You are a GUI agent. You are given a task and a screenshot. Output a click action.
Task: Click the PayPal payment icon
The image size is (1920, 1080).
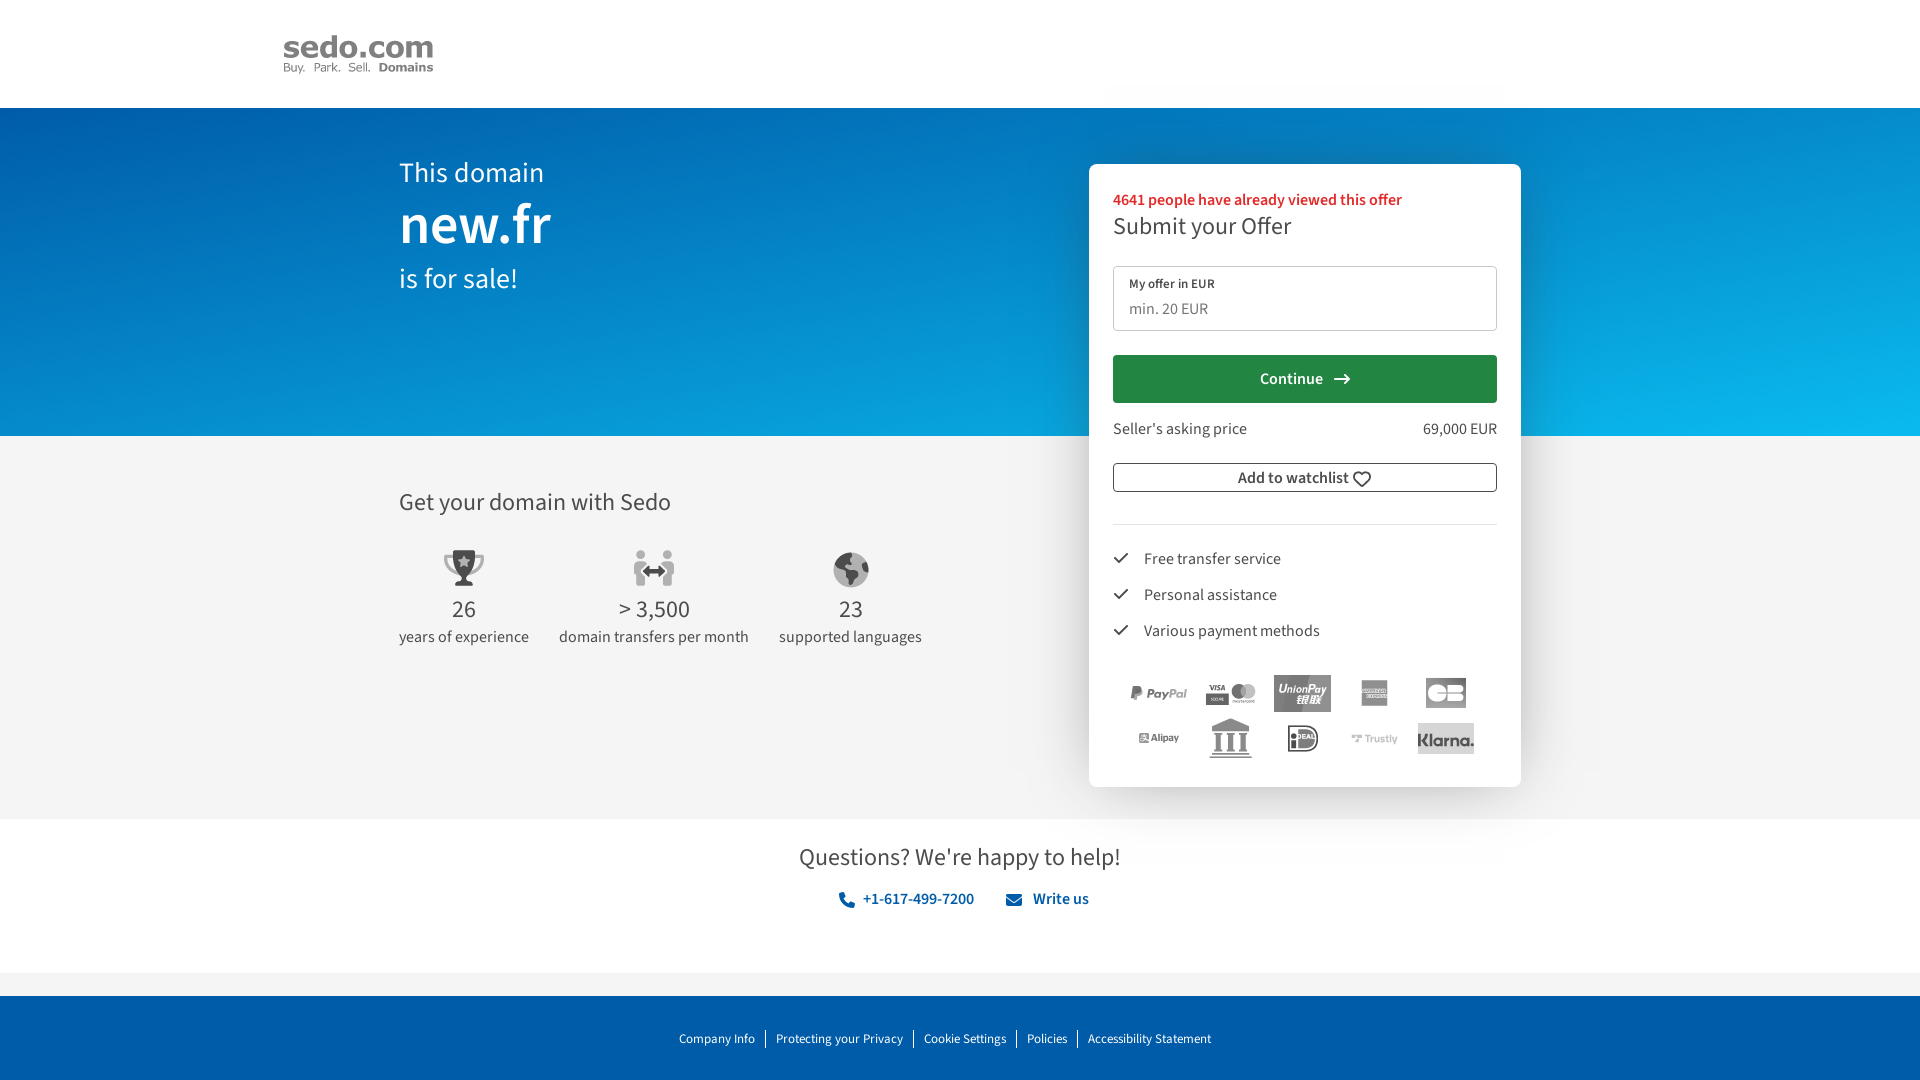[x=1158, y=693]
